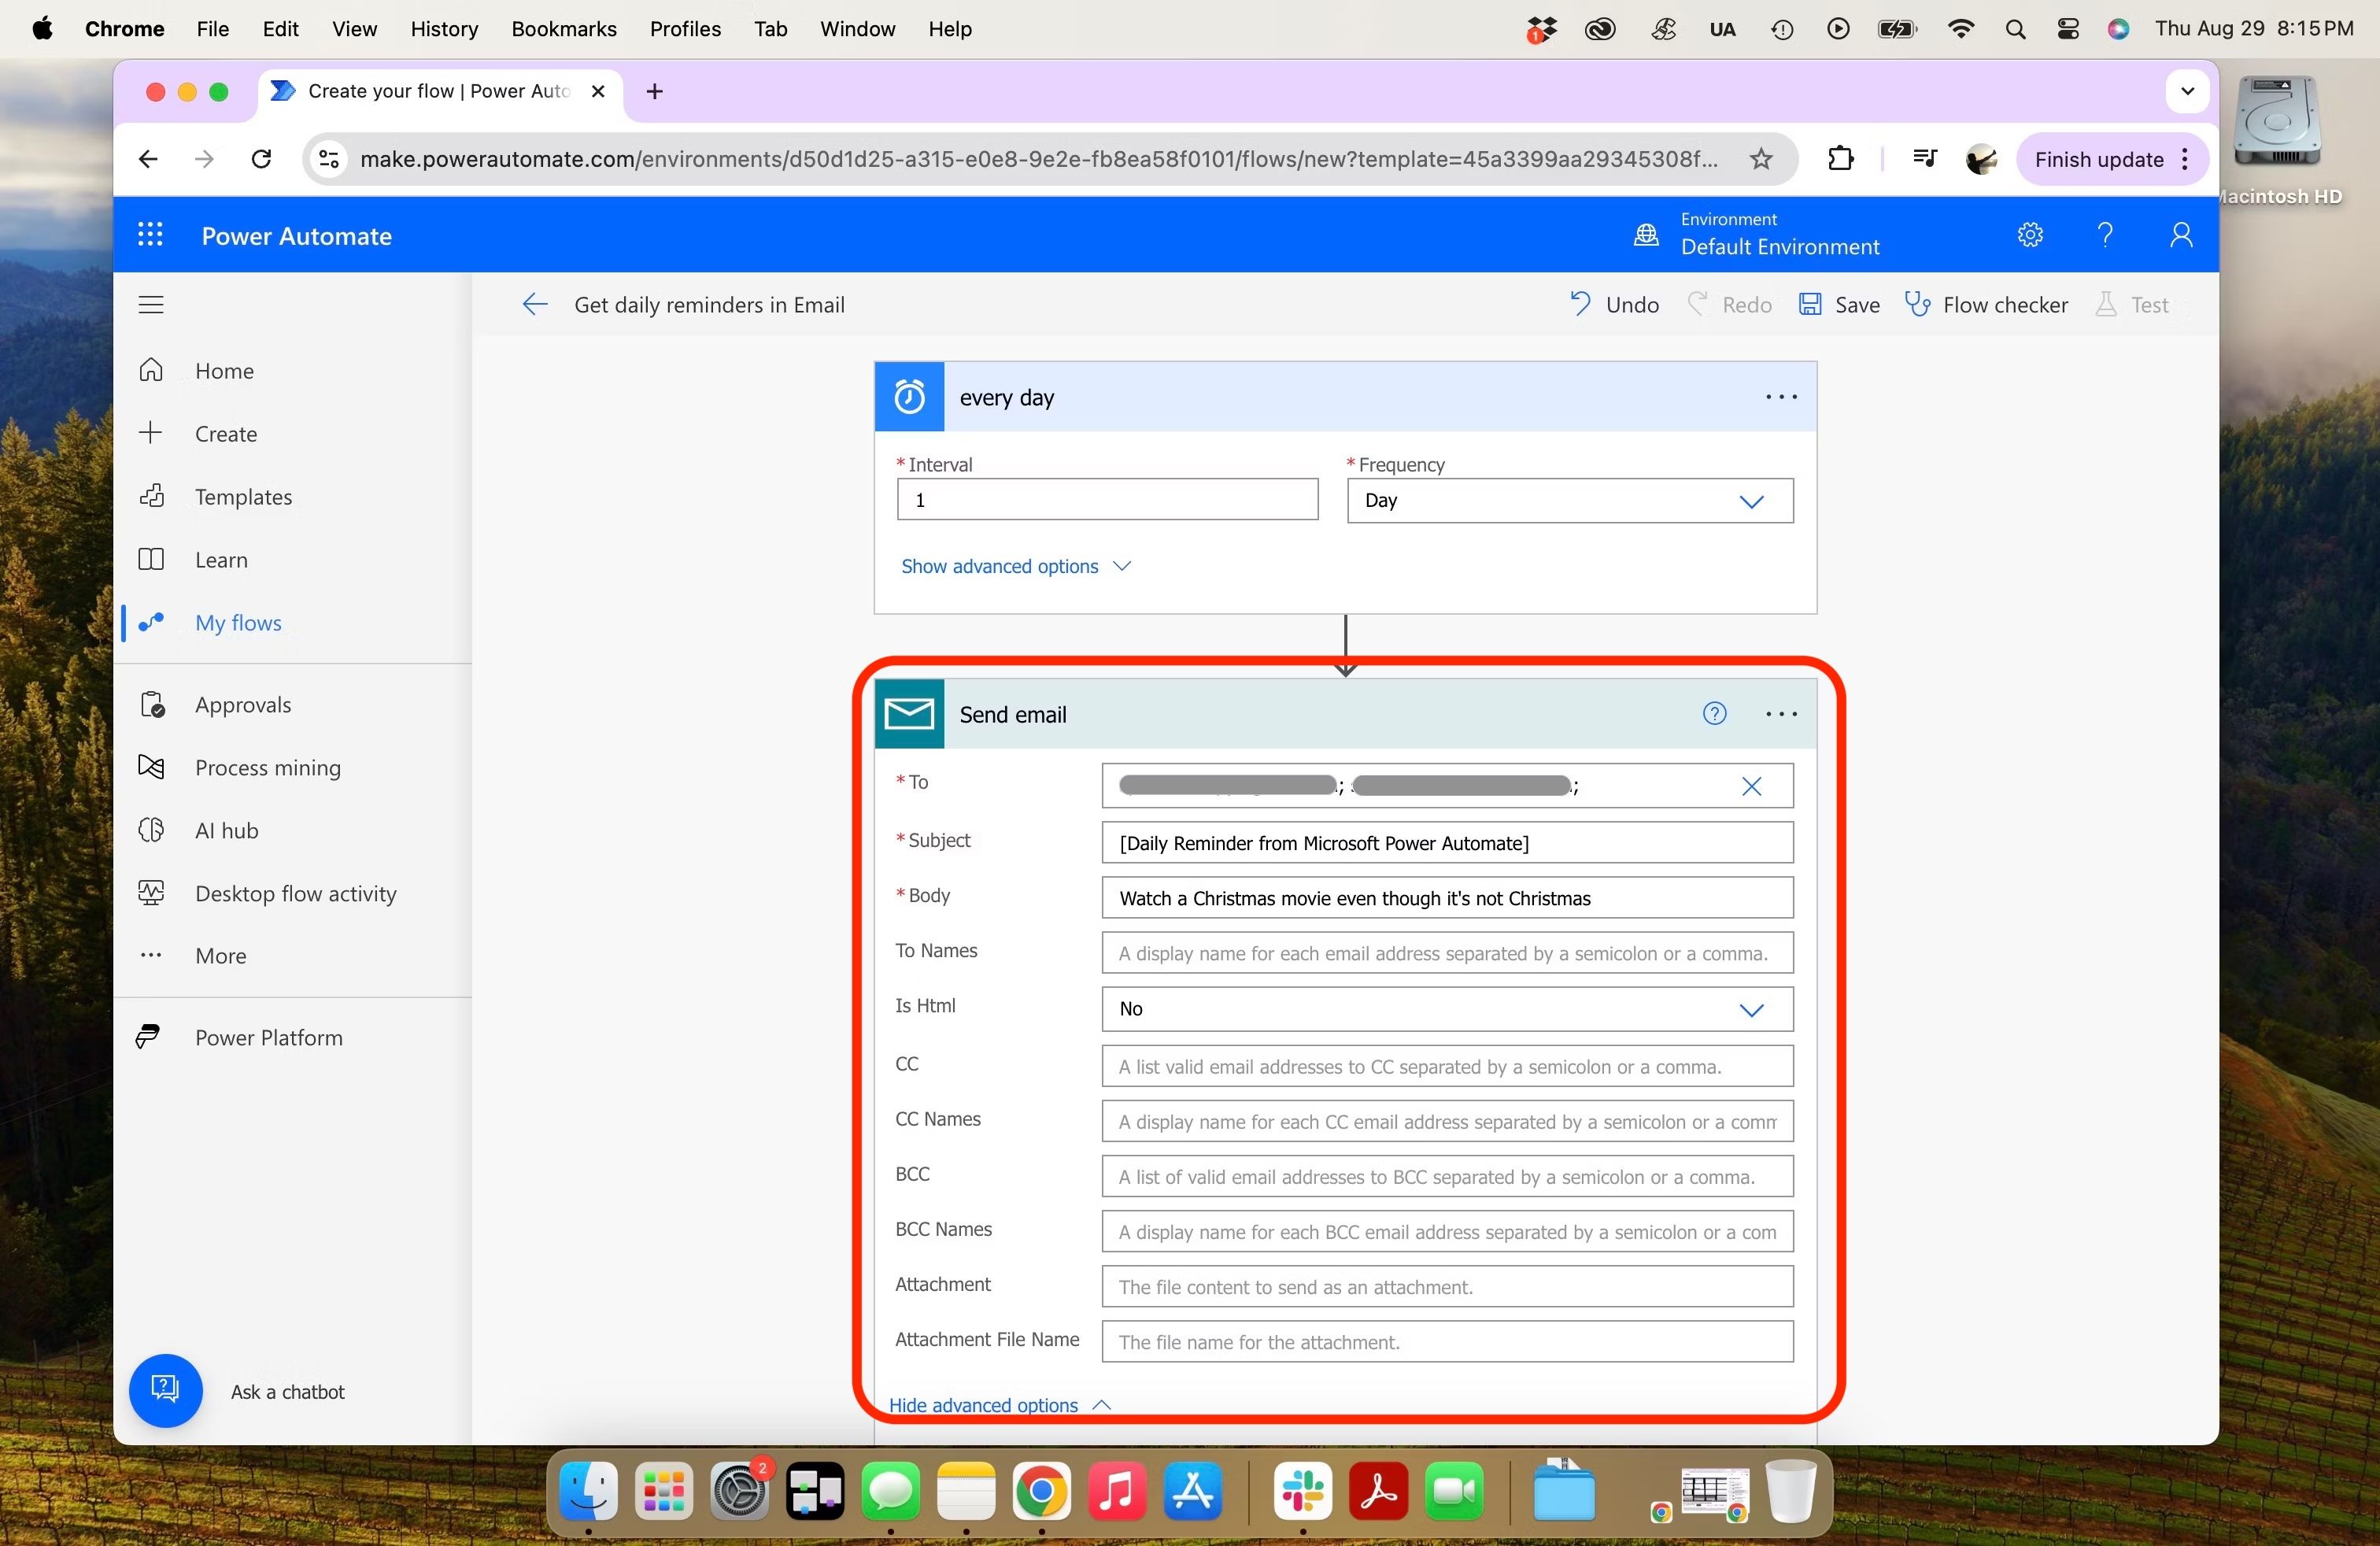The width and height of the screenshot is (2380, 1546).
Task: Open a new Chrome tab
Action: (x=655, y=91)
